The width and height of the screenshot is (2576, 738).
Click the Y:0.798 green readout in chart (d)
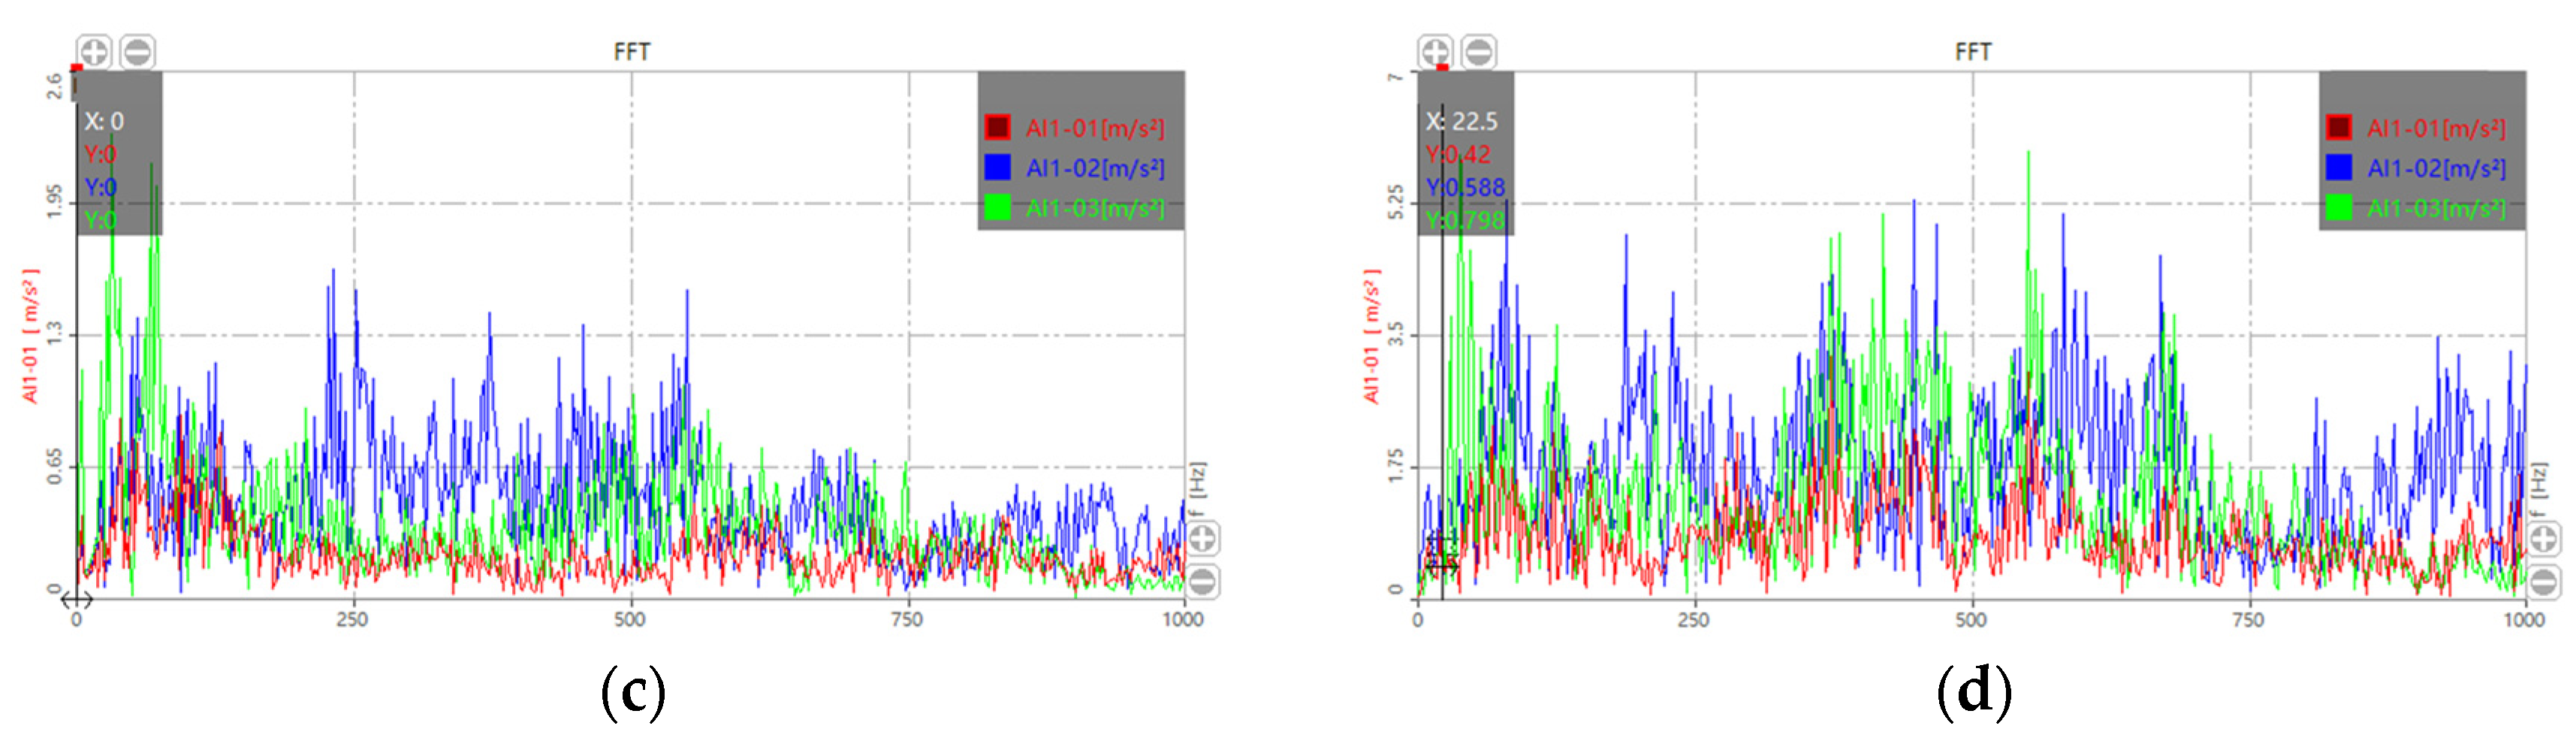(1465, 220)
